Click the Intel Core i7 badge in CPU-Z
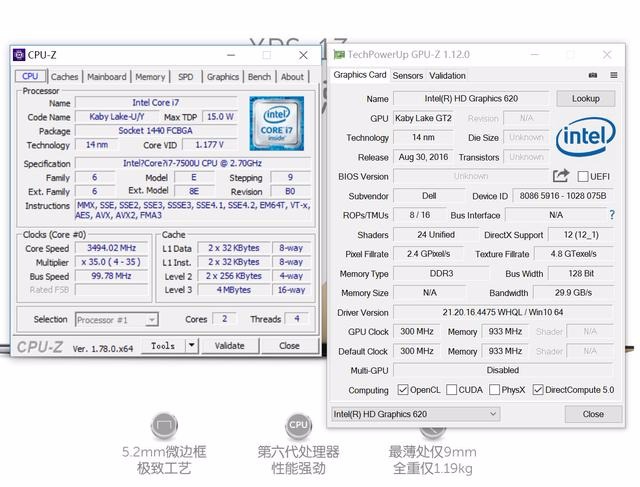Image resolution: width=640 pixels, height=487 pixels. [276, 122]
